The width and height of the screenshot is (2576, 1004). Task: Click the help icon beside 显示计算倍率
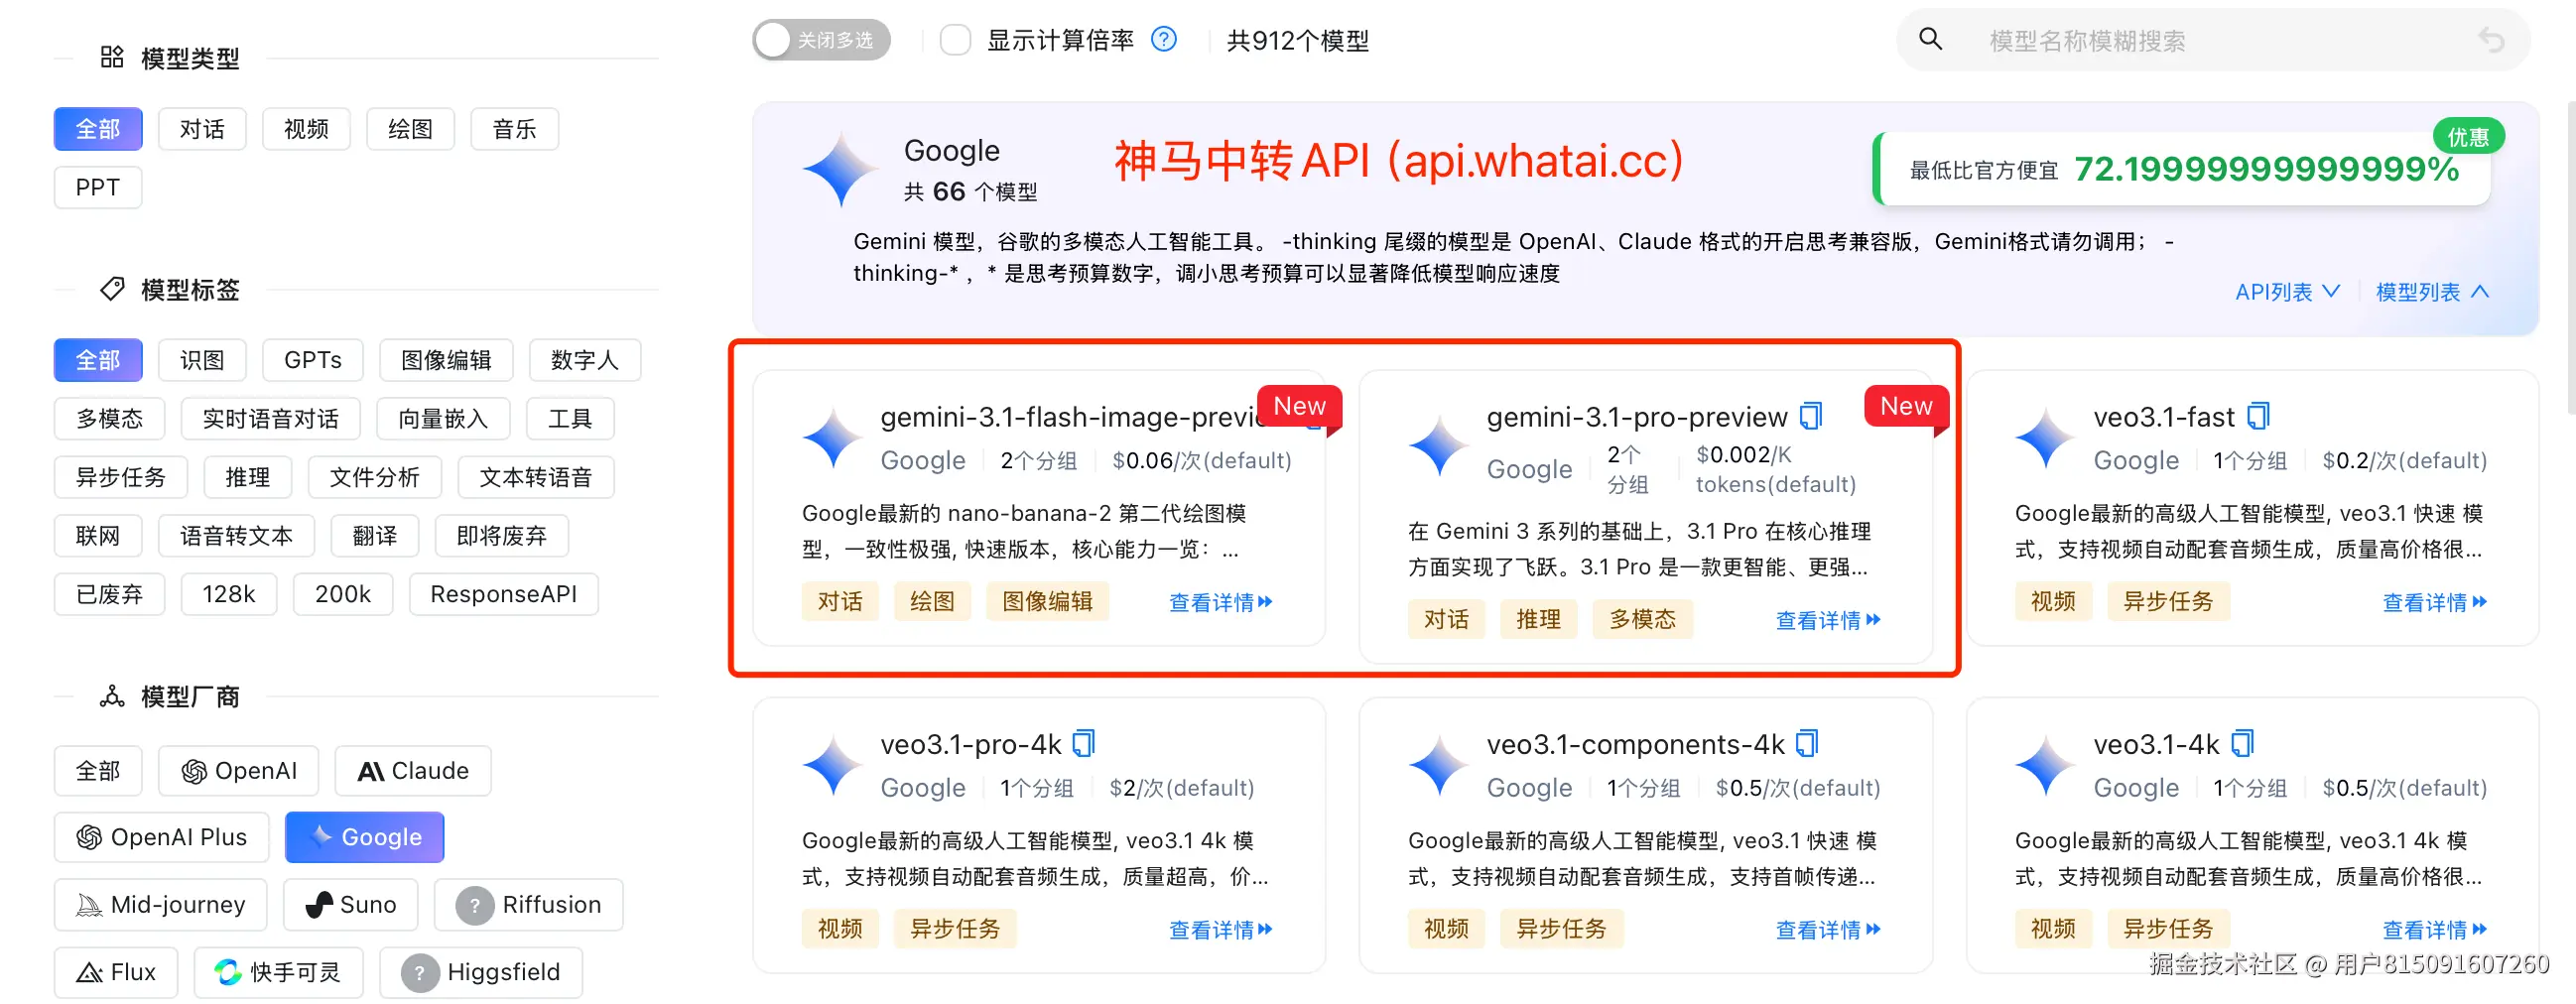pyautogui.click(x=1164, y=40)
